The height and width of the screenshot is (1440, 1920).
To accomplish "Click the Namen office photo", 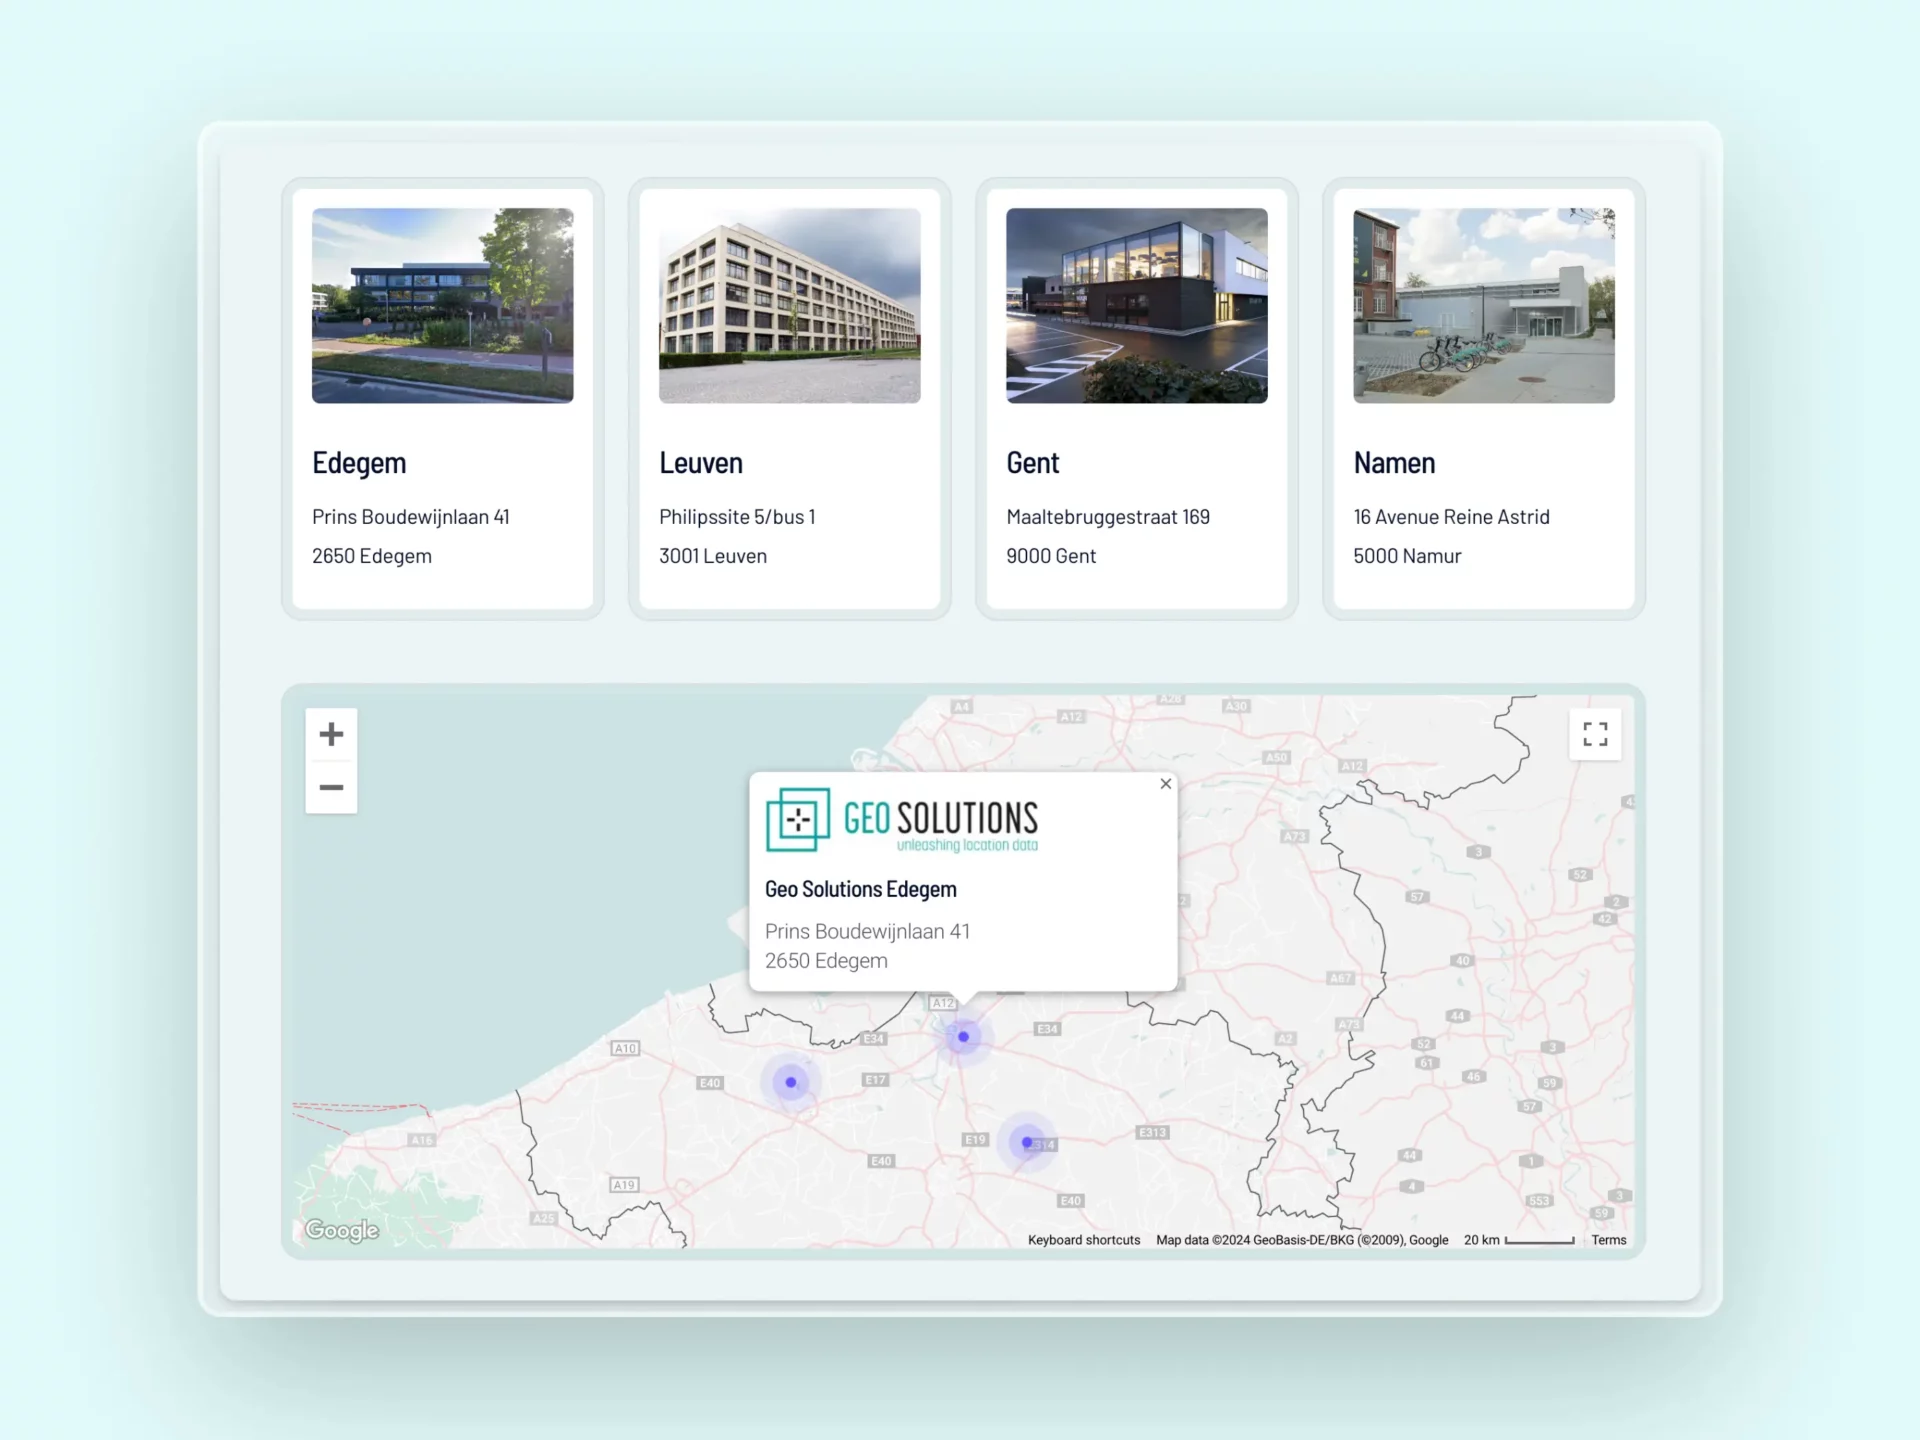I will [x=1483, y=305].
